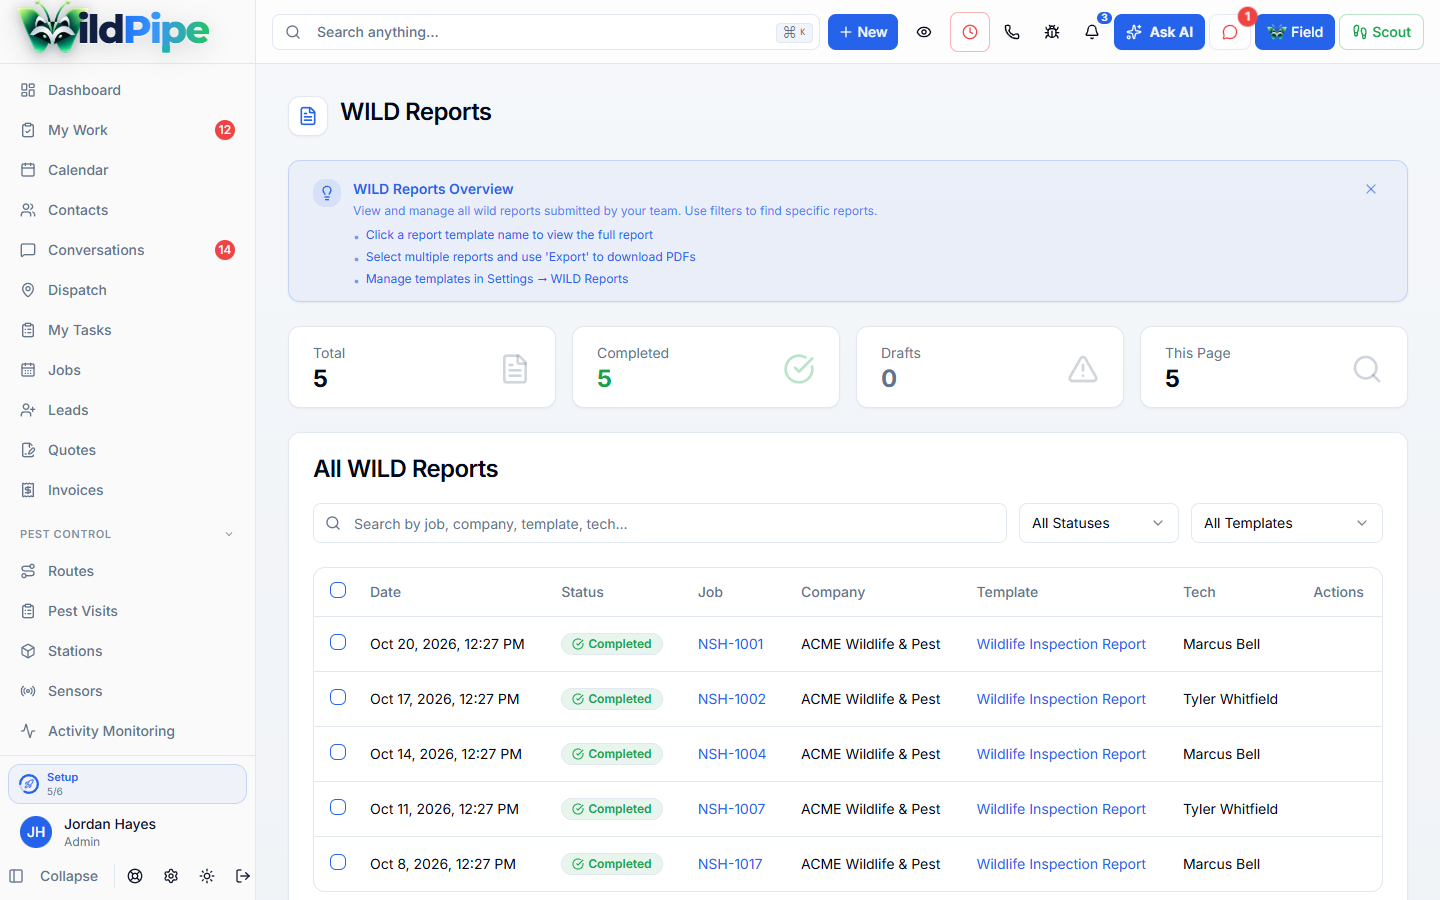This screenshot has width=1440, height=900.
Task: Toggle the select-all checkbox in table header
Action: click(x=338, y=590)
